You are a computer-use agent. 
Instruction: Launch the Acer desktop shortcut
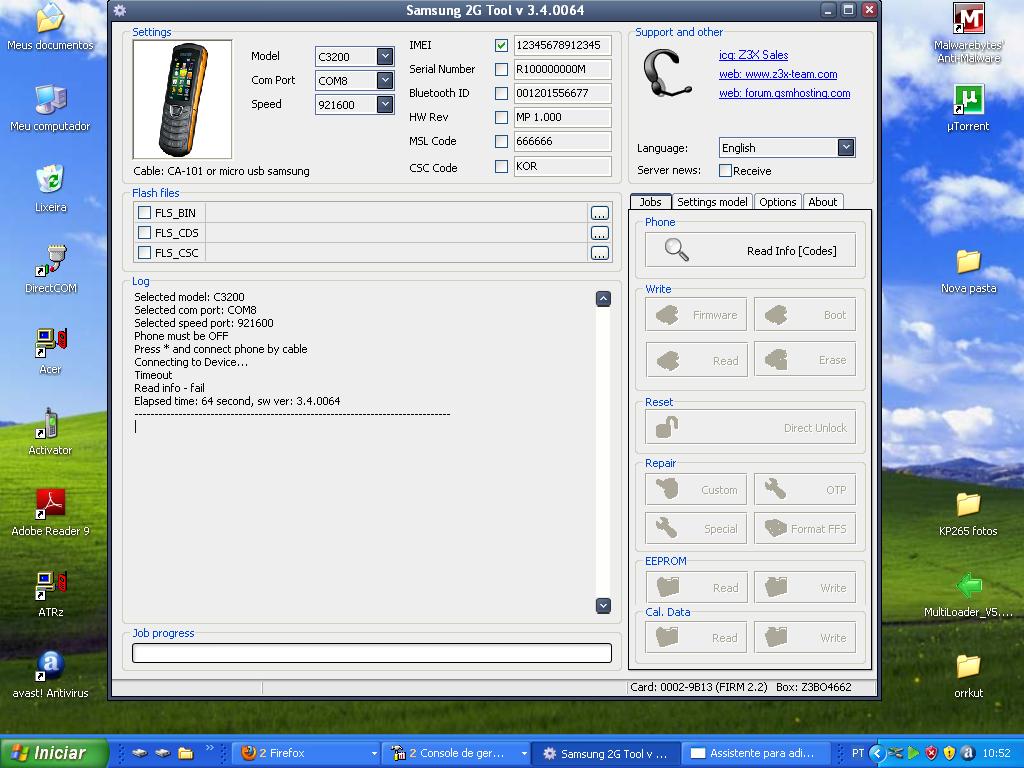[50, 351]
